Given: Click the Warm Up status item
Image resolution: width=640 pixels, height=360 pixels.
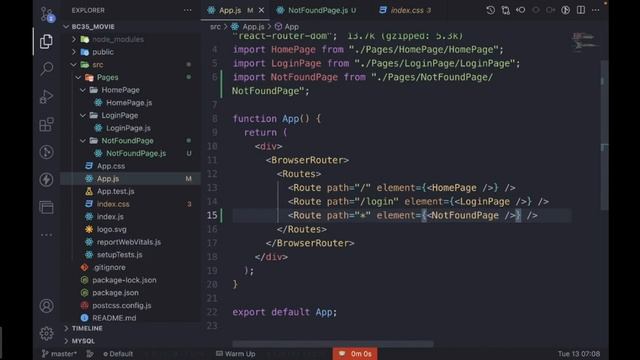Looking at the screenshot, I should (x=236, y=353).
